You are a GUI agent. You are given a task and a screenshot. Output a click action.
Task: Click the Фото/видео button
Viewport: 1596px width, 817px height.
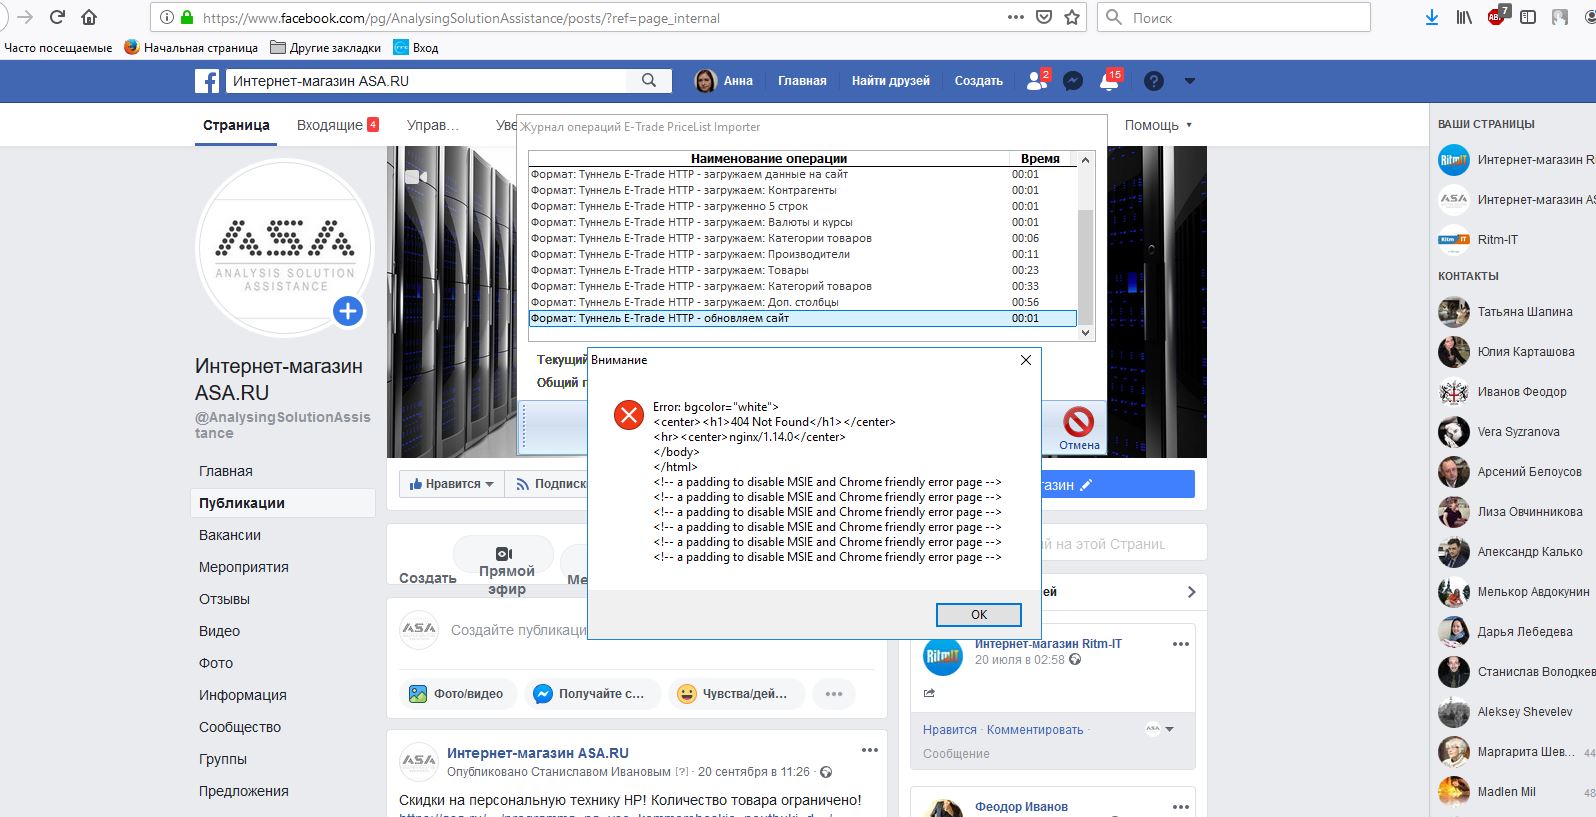click(x=459, y=694)
